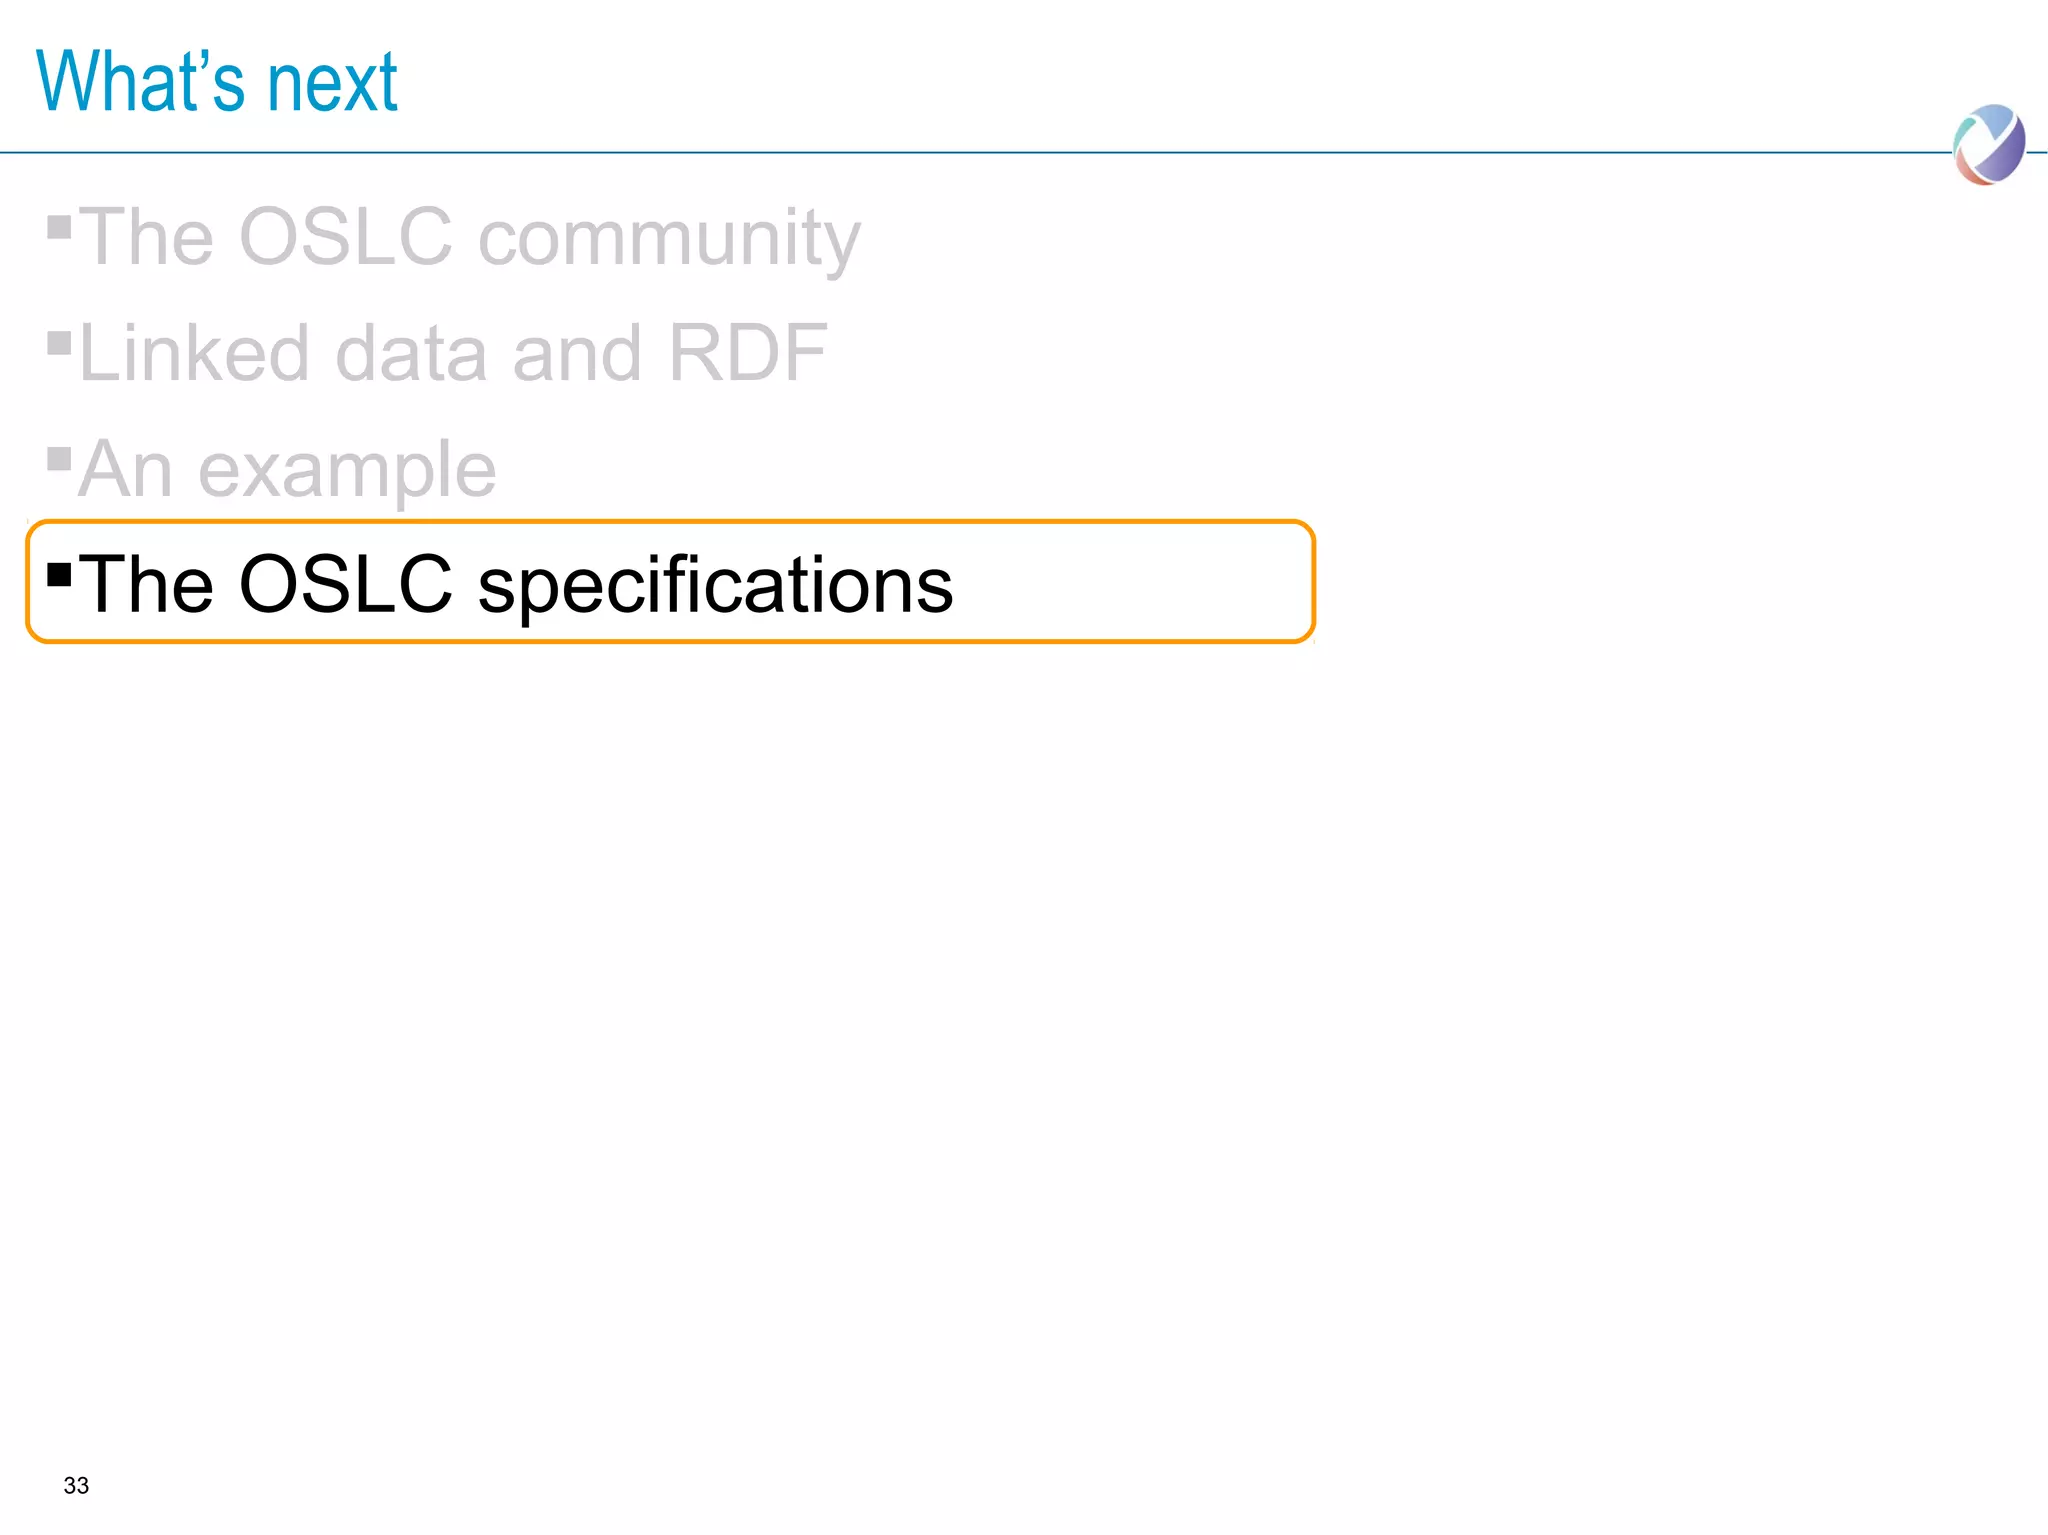
Task: Click the word 'Linked' in second bullet
Action: pyautogui.click(x=194, y=353)
